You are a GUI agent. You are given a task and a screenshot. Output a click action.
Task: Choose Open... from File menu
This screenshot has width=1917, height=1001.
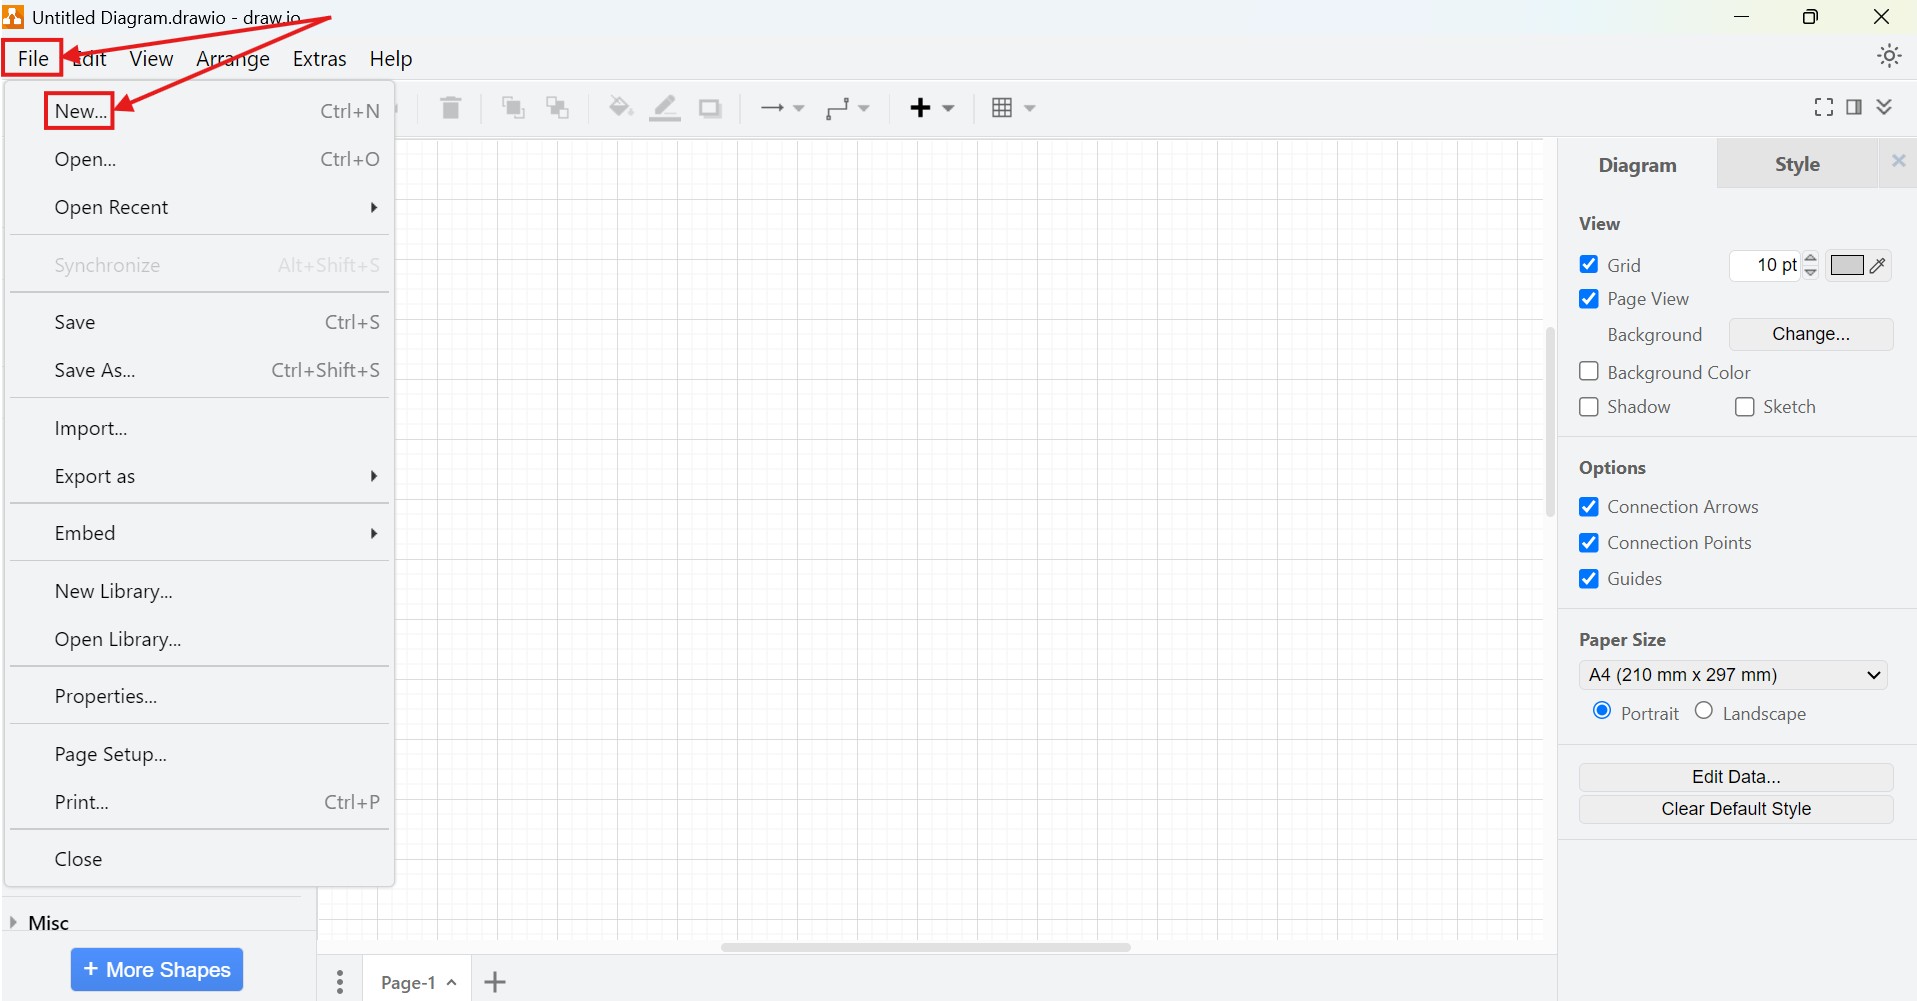[198, 159]
